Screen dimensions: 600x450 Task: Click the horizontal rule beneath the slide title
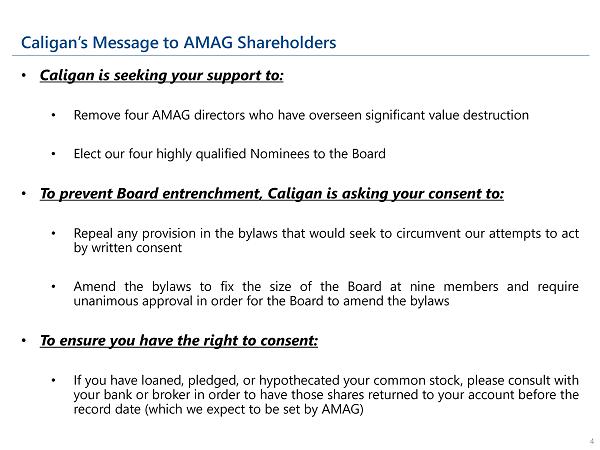(x=300, y=57)
